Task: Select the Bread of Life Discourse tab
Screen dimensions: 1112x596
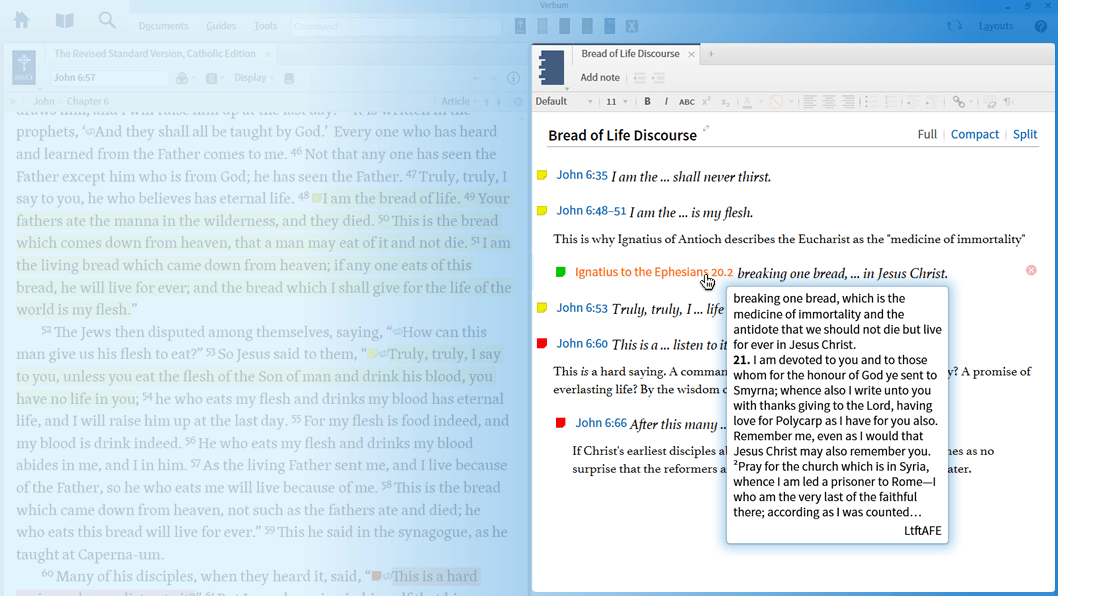Action: tap(630, 54)
